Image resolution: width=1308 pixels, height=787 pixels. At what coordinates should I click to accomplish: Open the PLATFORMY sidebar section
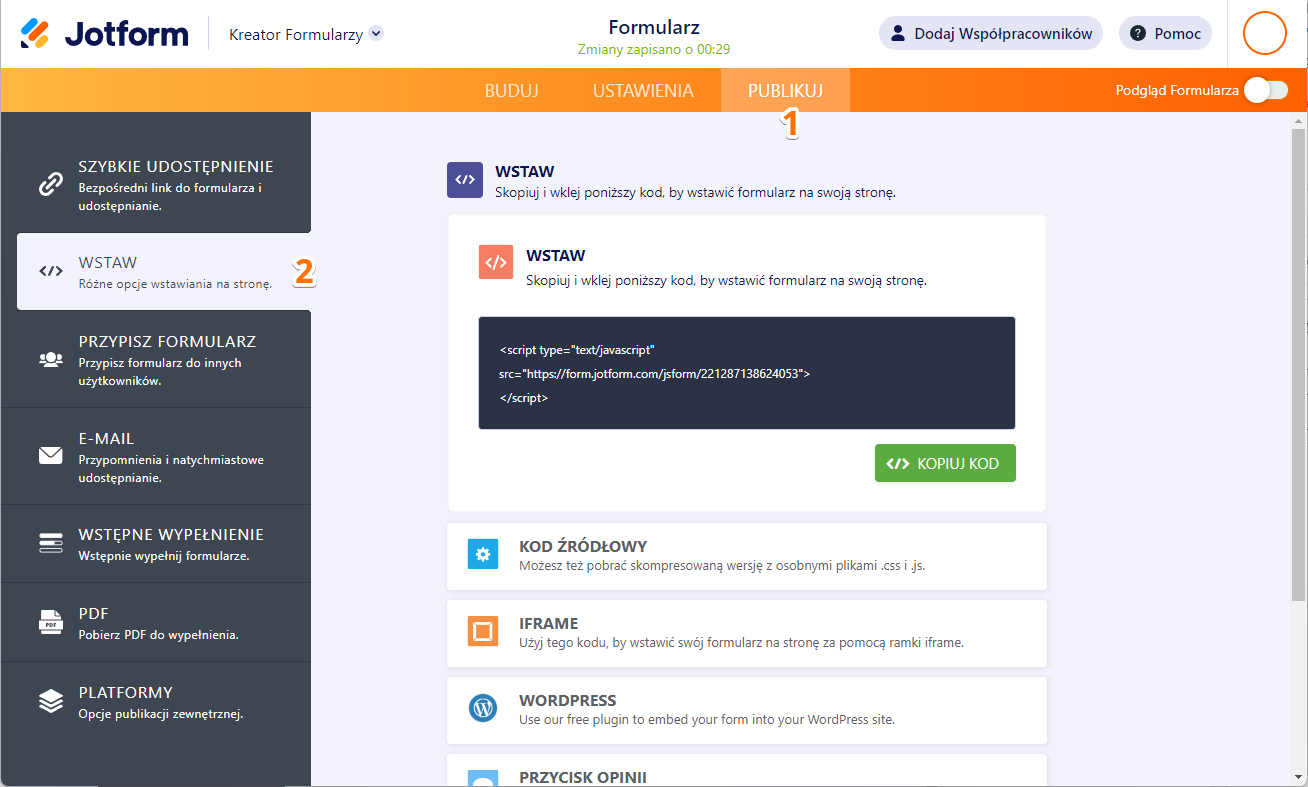pos(156,701)
